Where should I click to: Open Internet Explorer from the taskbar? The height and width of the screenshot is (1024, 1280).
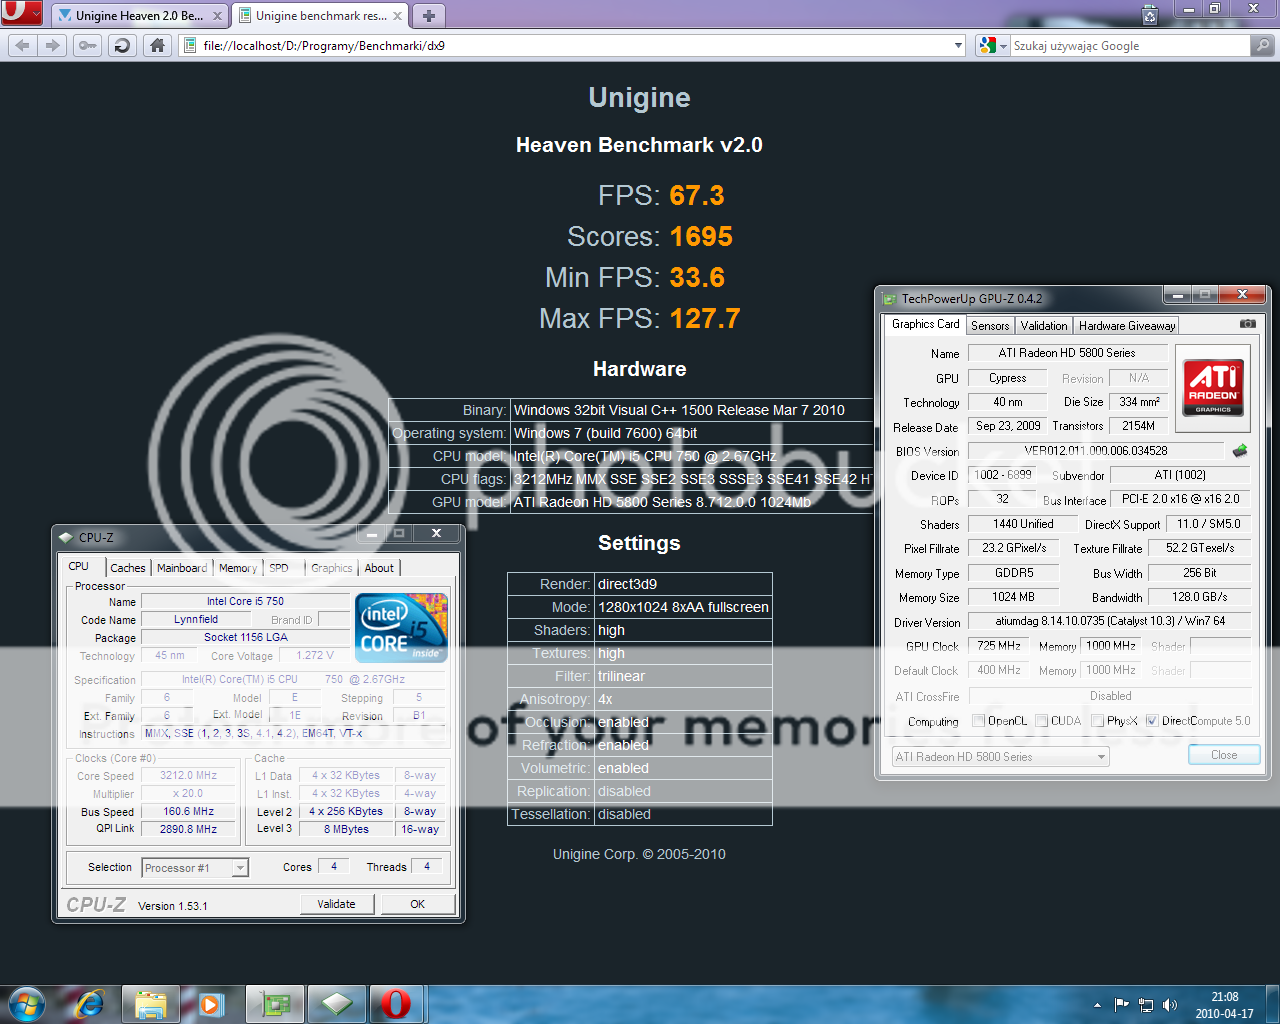click(x=90, y=1003)
